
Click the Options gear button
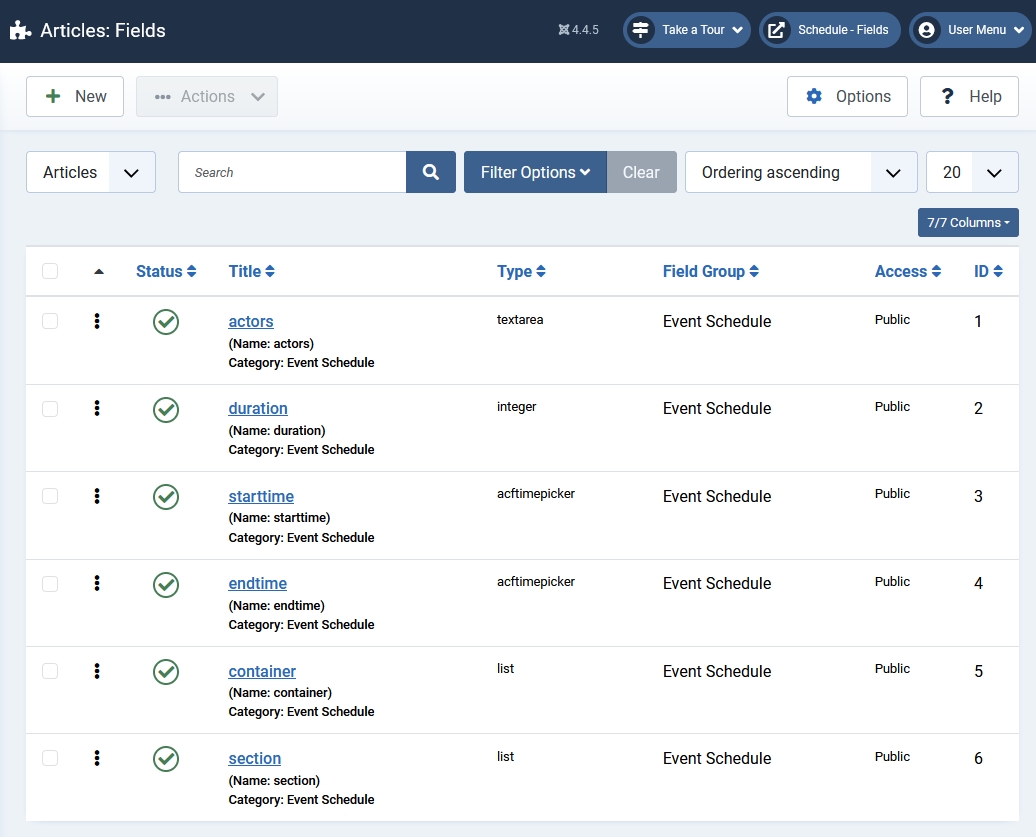[847, 96]
